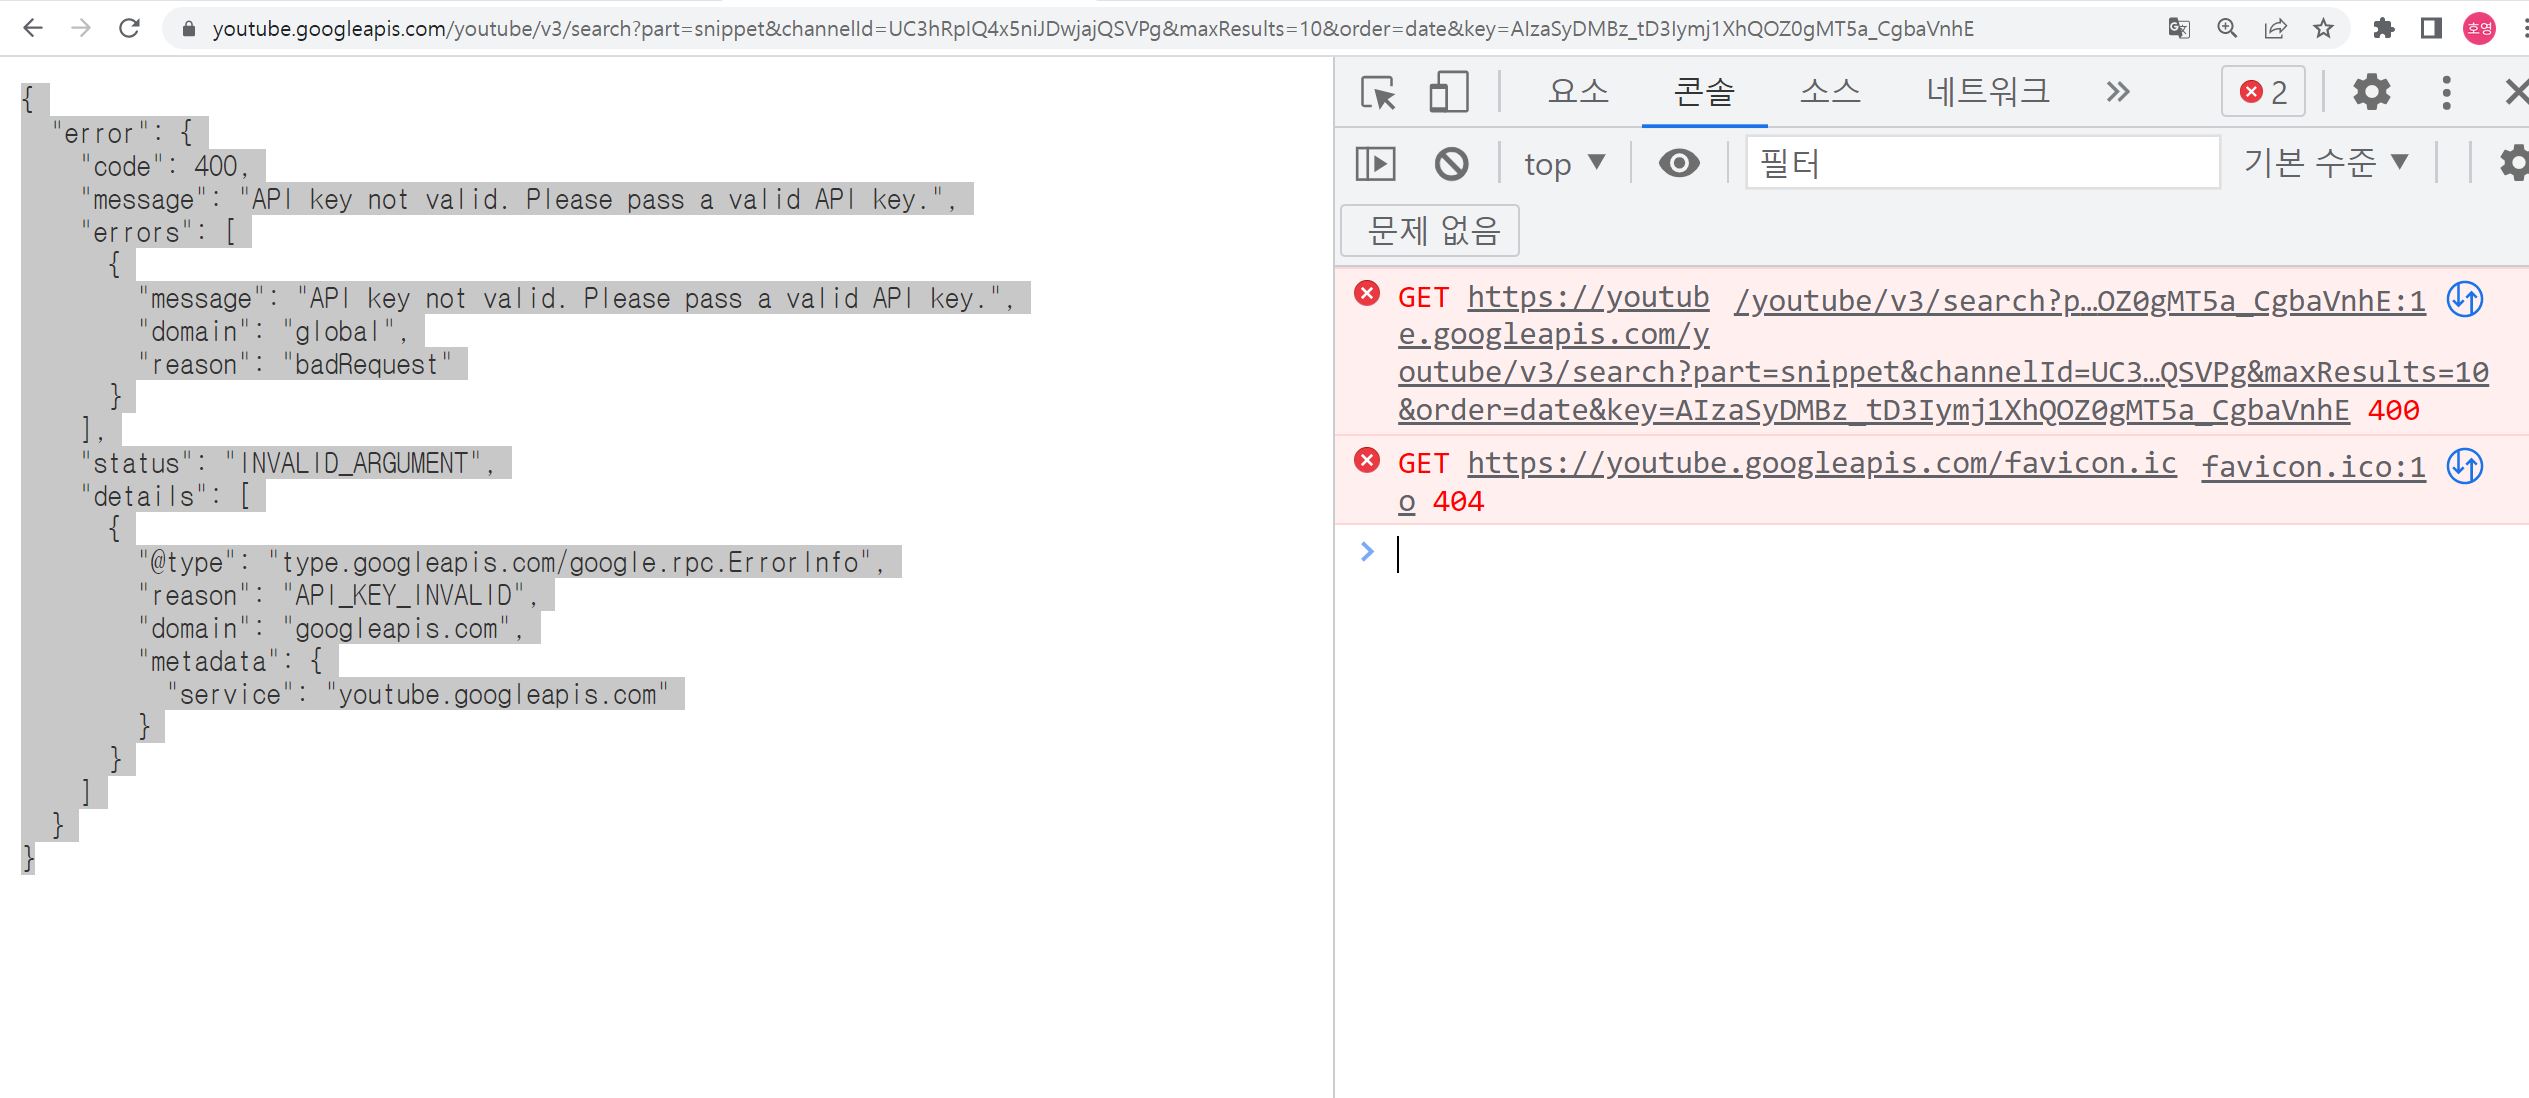2529x1098 pixels.
Task: Click the inspect element picker icon
Action: (1378, 93)
